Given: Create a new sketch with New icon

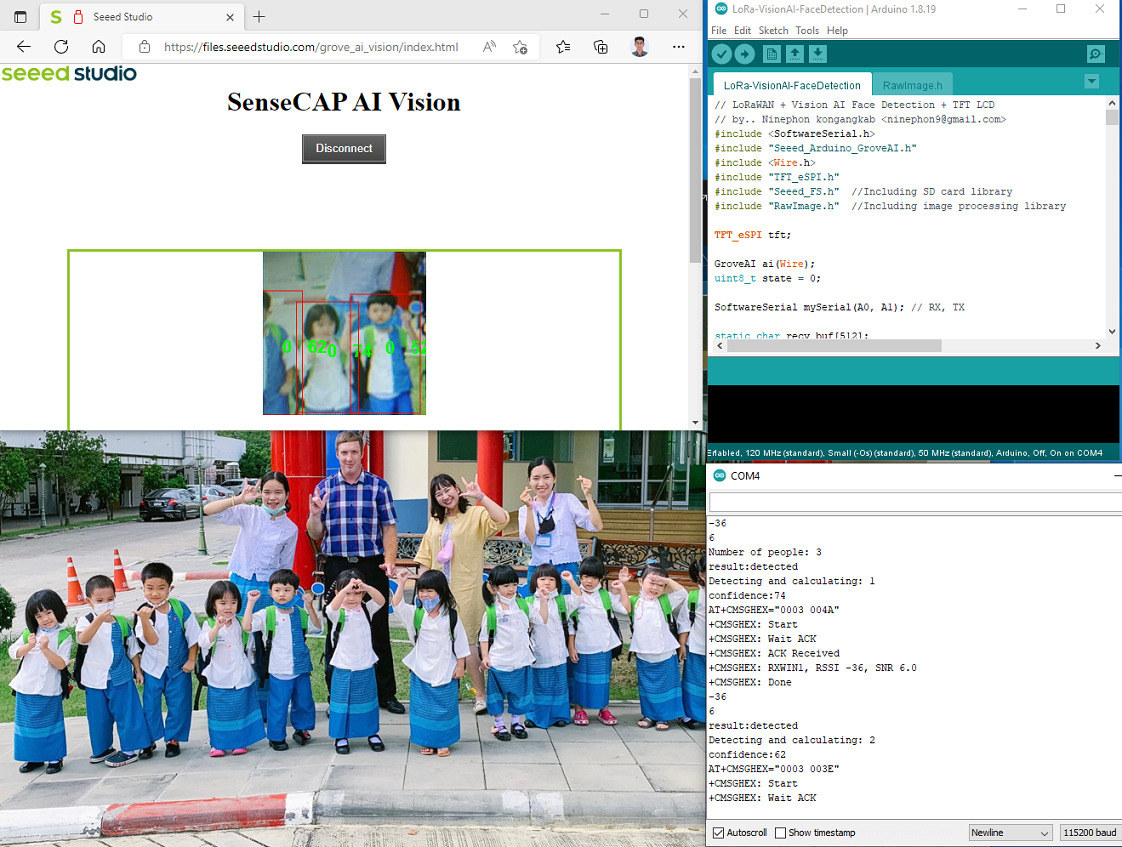Looking at the screenshot, I should pyautogui.click(x=771, y=54).
